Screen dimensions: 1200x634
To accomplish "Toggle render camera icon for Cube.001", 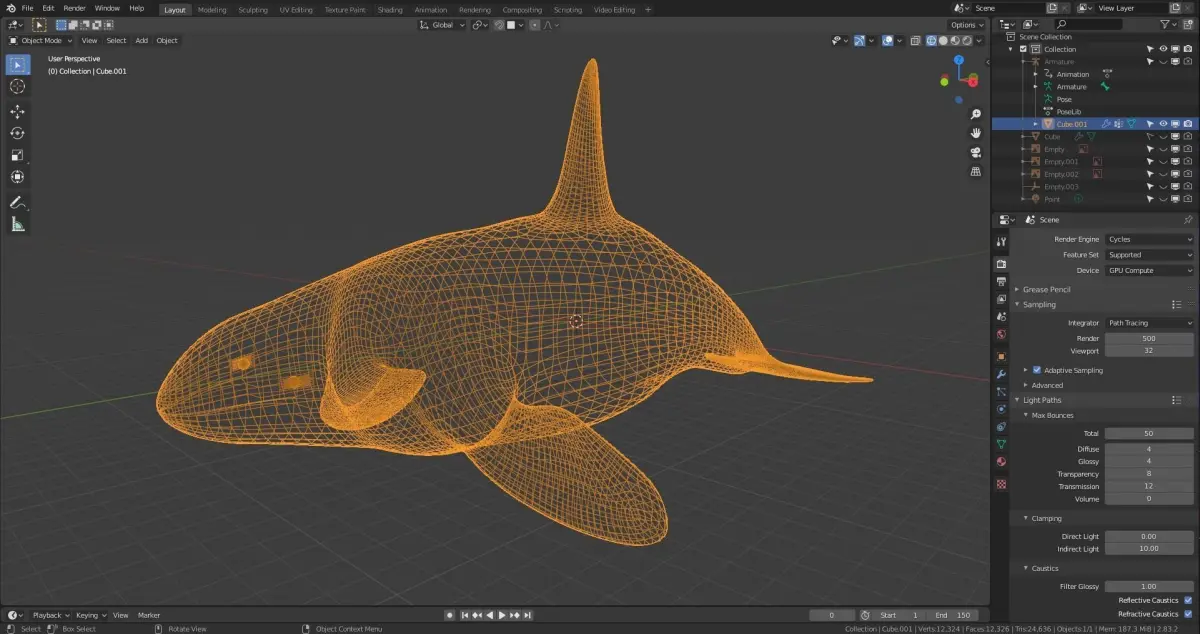I will tap(1187, 124).
